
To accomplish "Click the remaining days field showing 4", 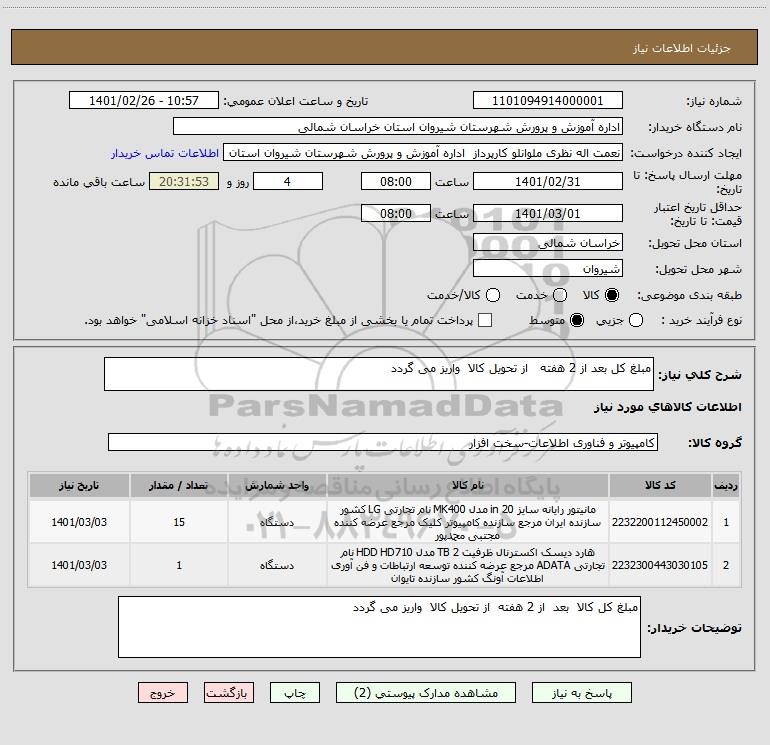I will click(x=288, y=181).
